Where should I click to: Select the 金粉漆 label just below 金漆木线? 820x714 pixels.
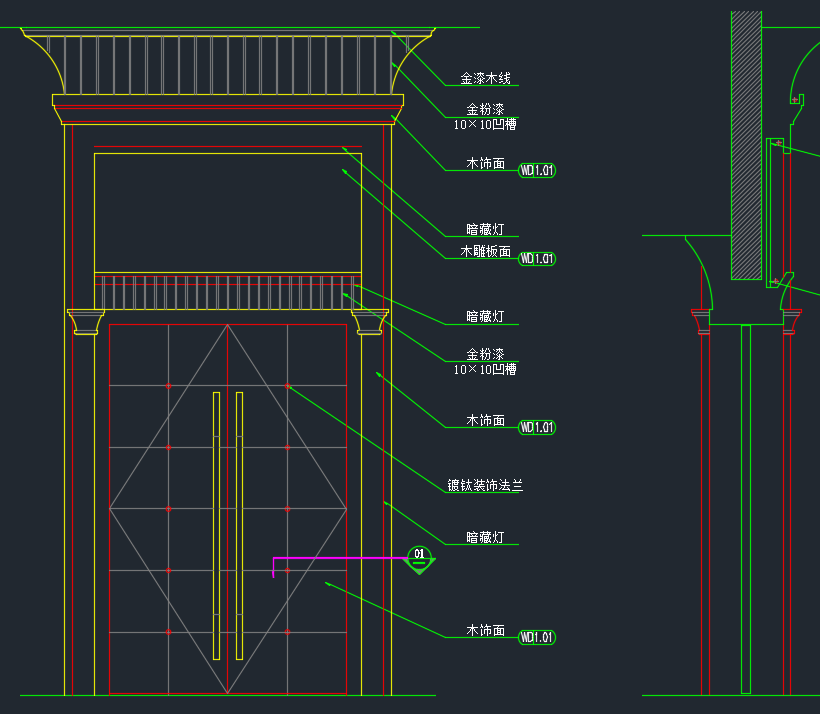[x=485, y=109]
